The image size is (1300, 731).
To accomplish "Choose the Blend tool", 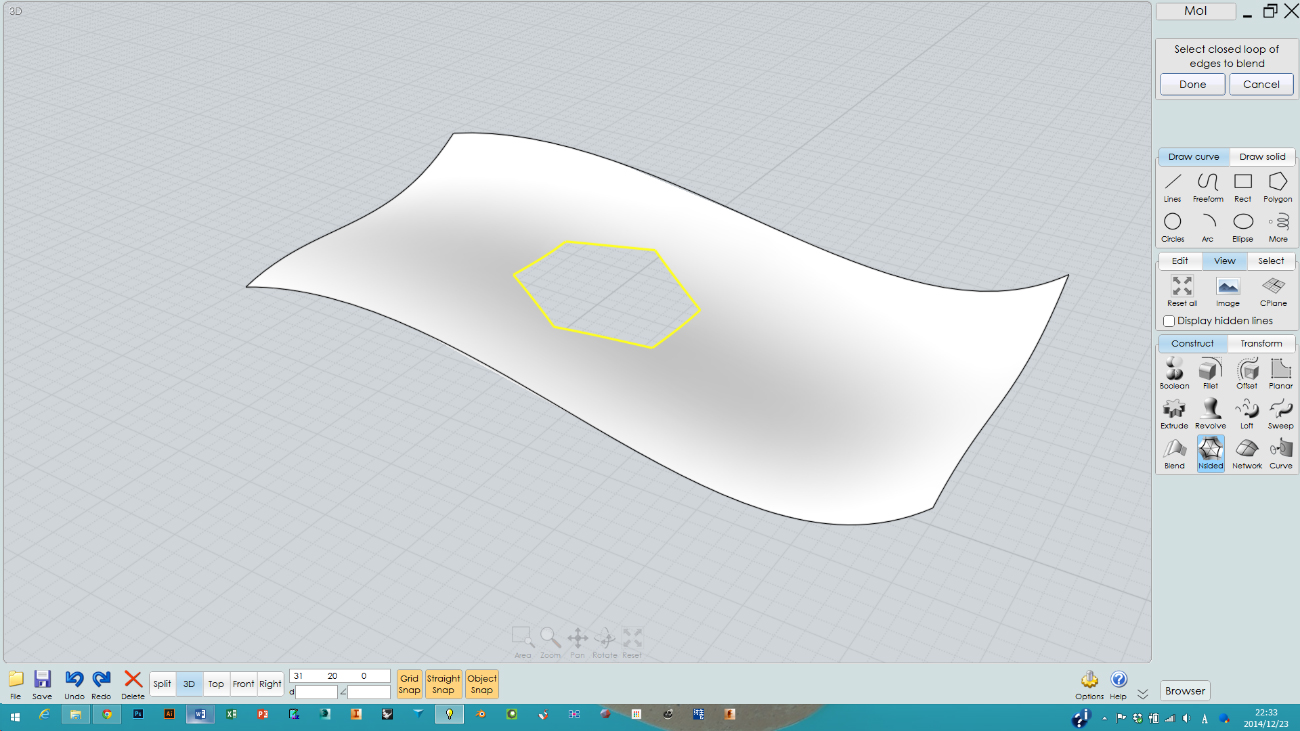I will (1174, 453).
